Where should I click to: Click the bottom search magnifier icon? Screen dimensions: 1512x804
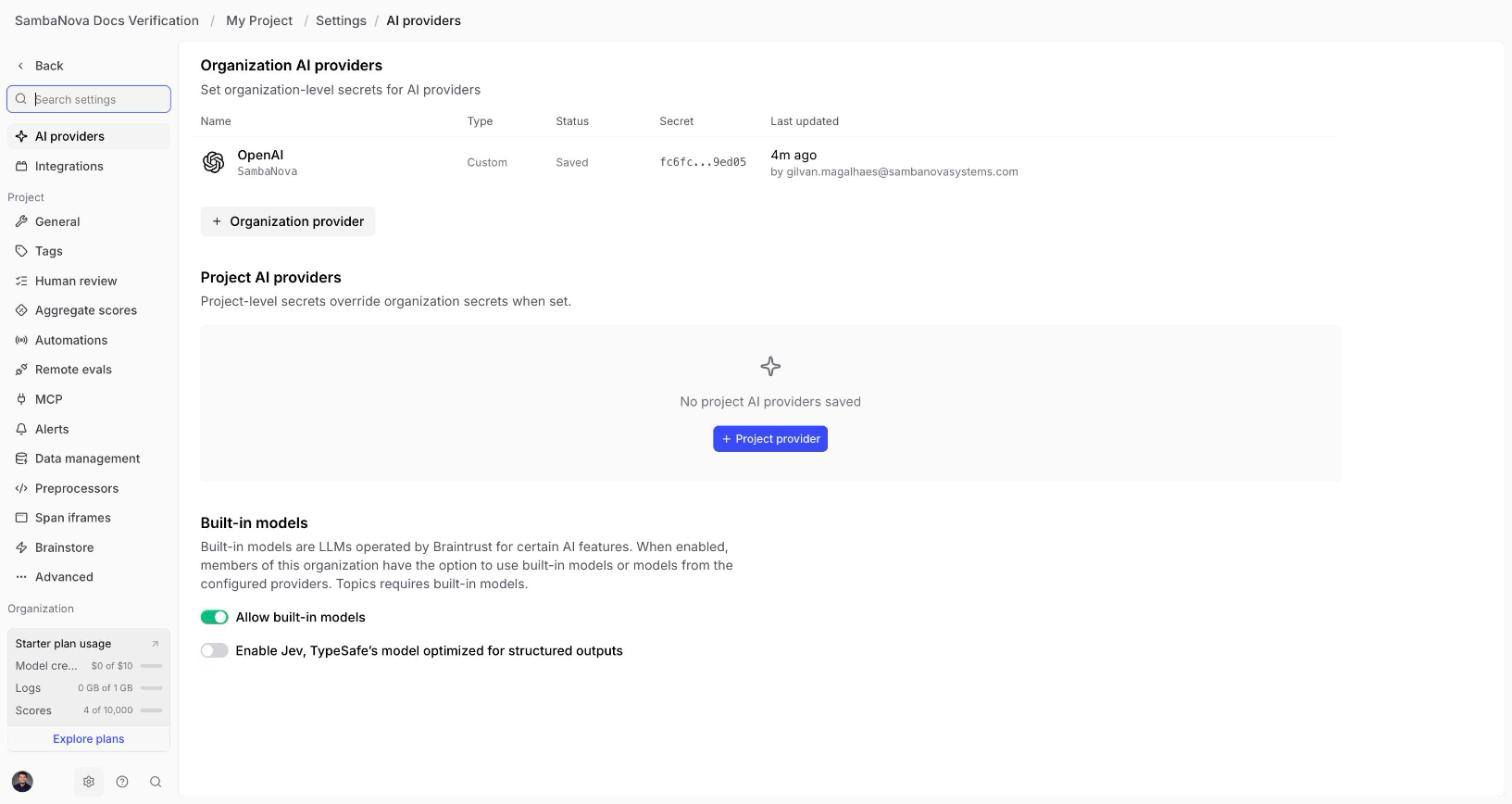[155, 782]
